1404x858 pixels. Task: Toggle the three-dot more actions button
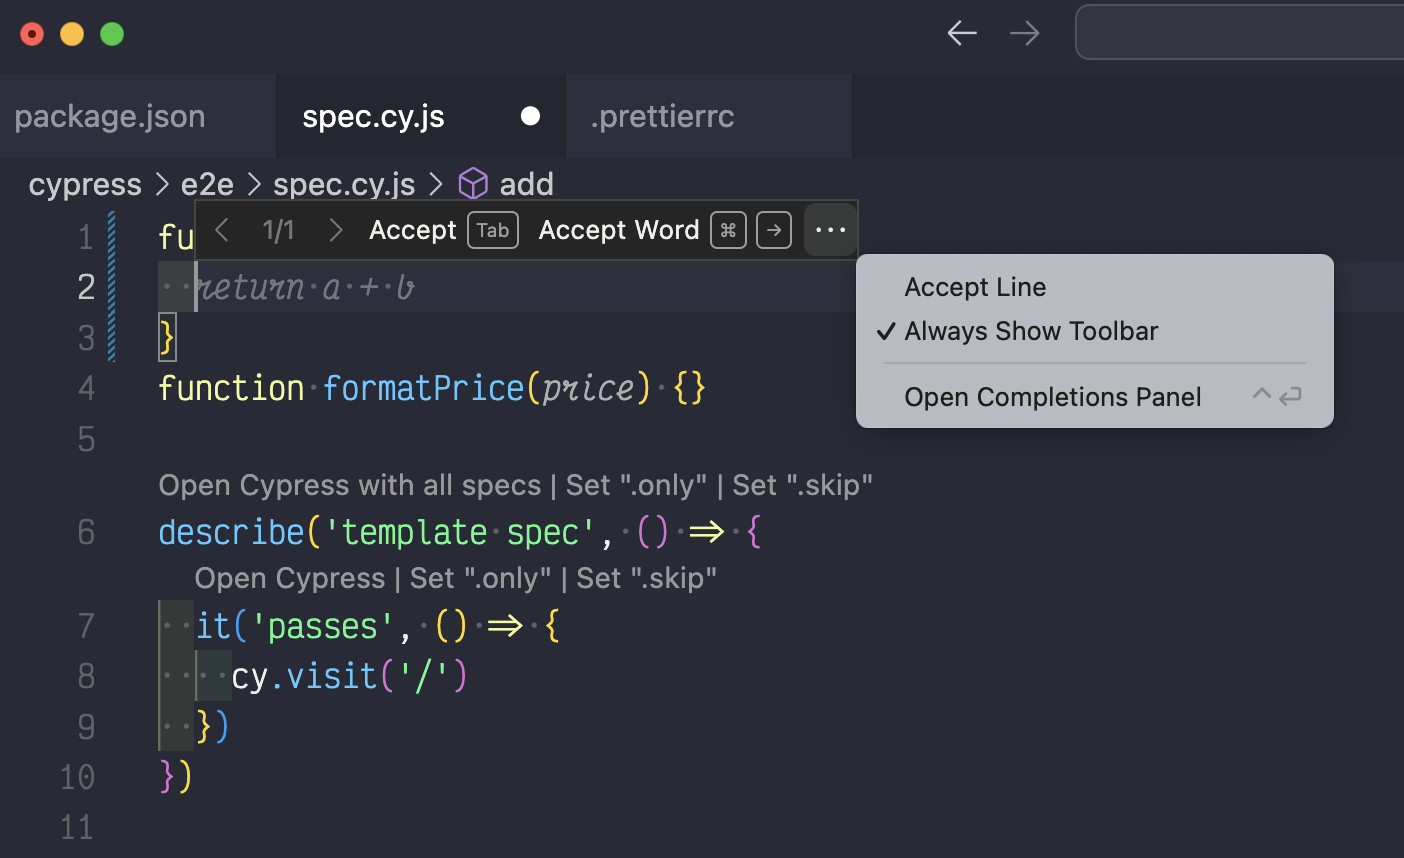click(x=831, y=230)
